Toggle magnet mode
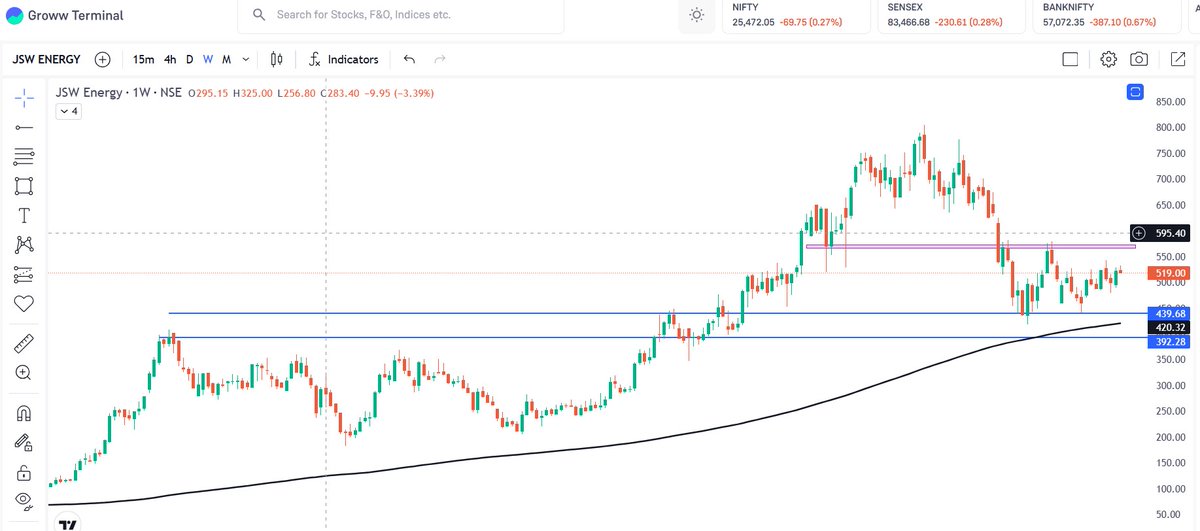The width and height of the screenshot is (1200, 531). point(24,413)
